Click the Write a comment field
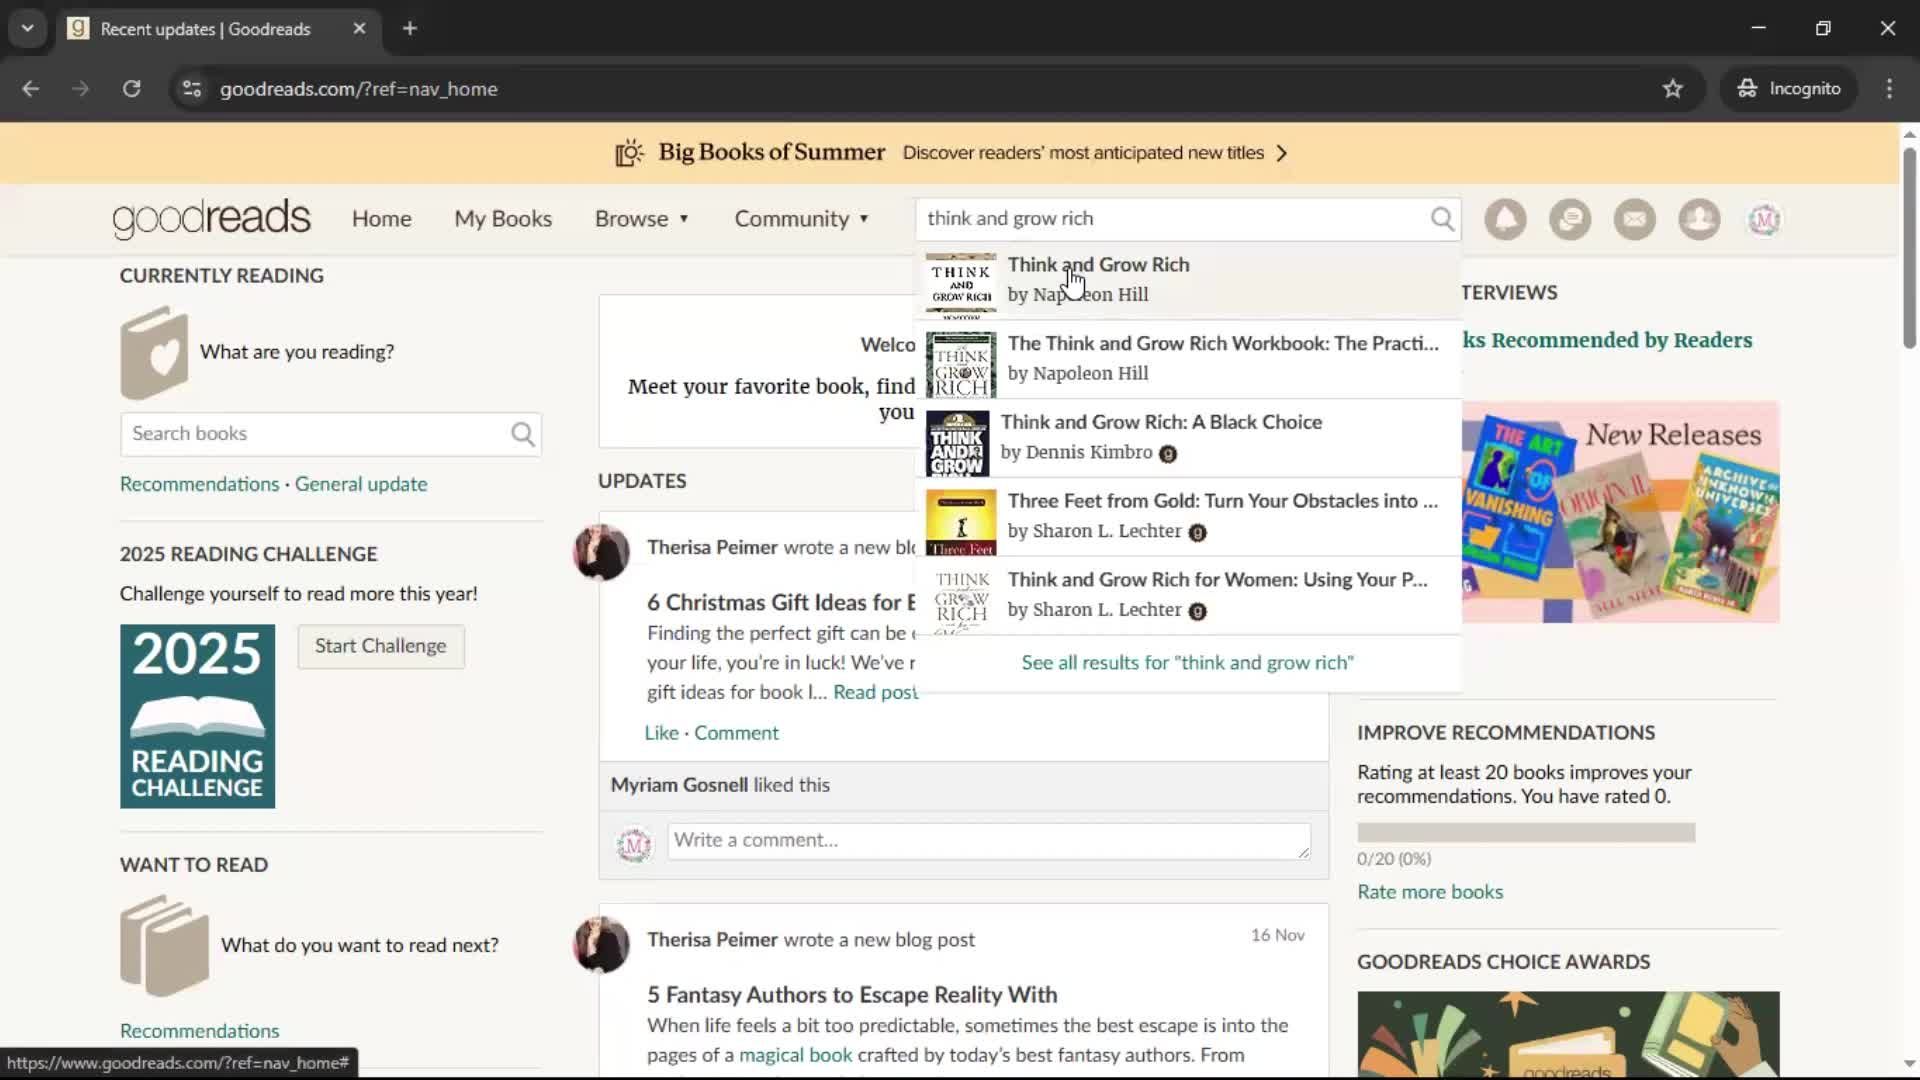The width and height of the screenshot is (1920, 1080). coord(989,841)
